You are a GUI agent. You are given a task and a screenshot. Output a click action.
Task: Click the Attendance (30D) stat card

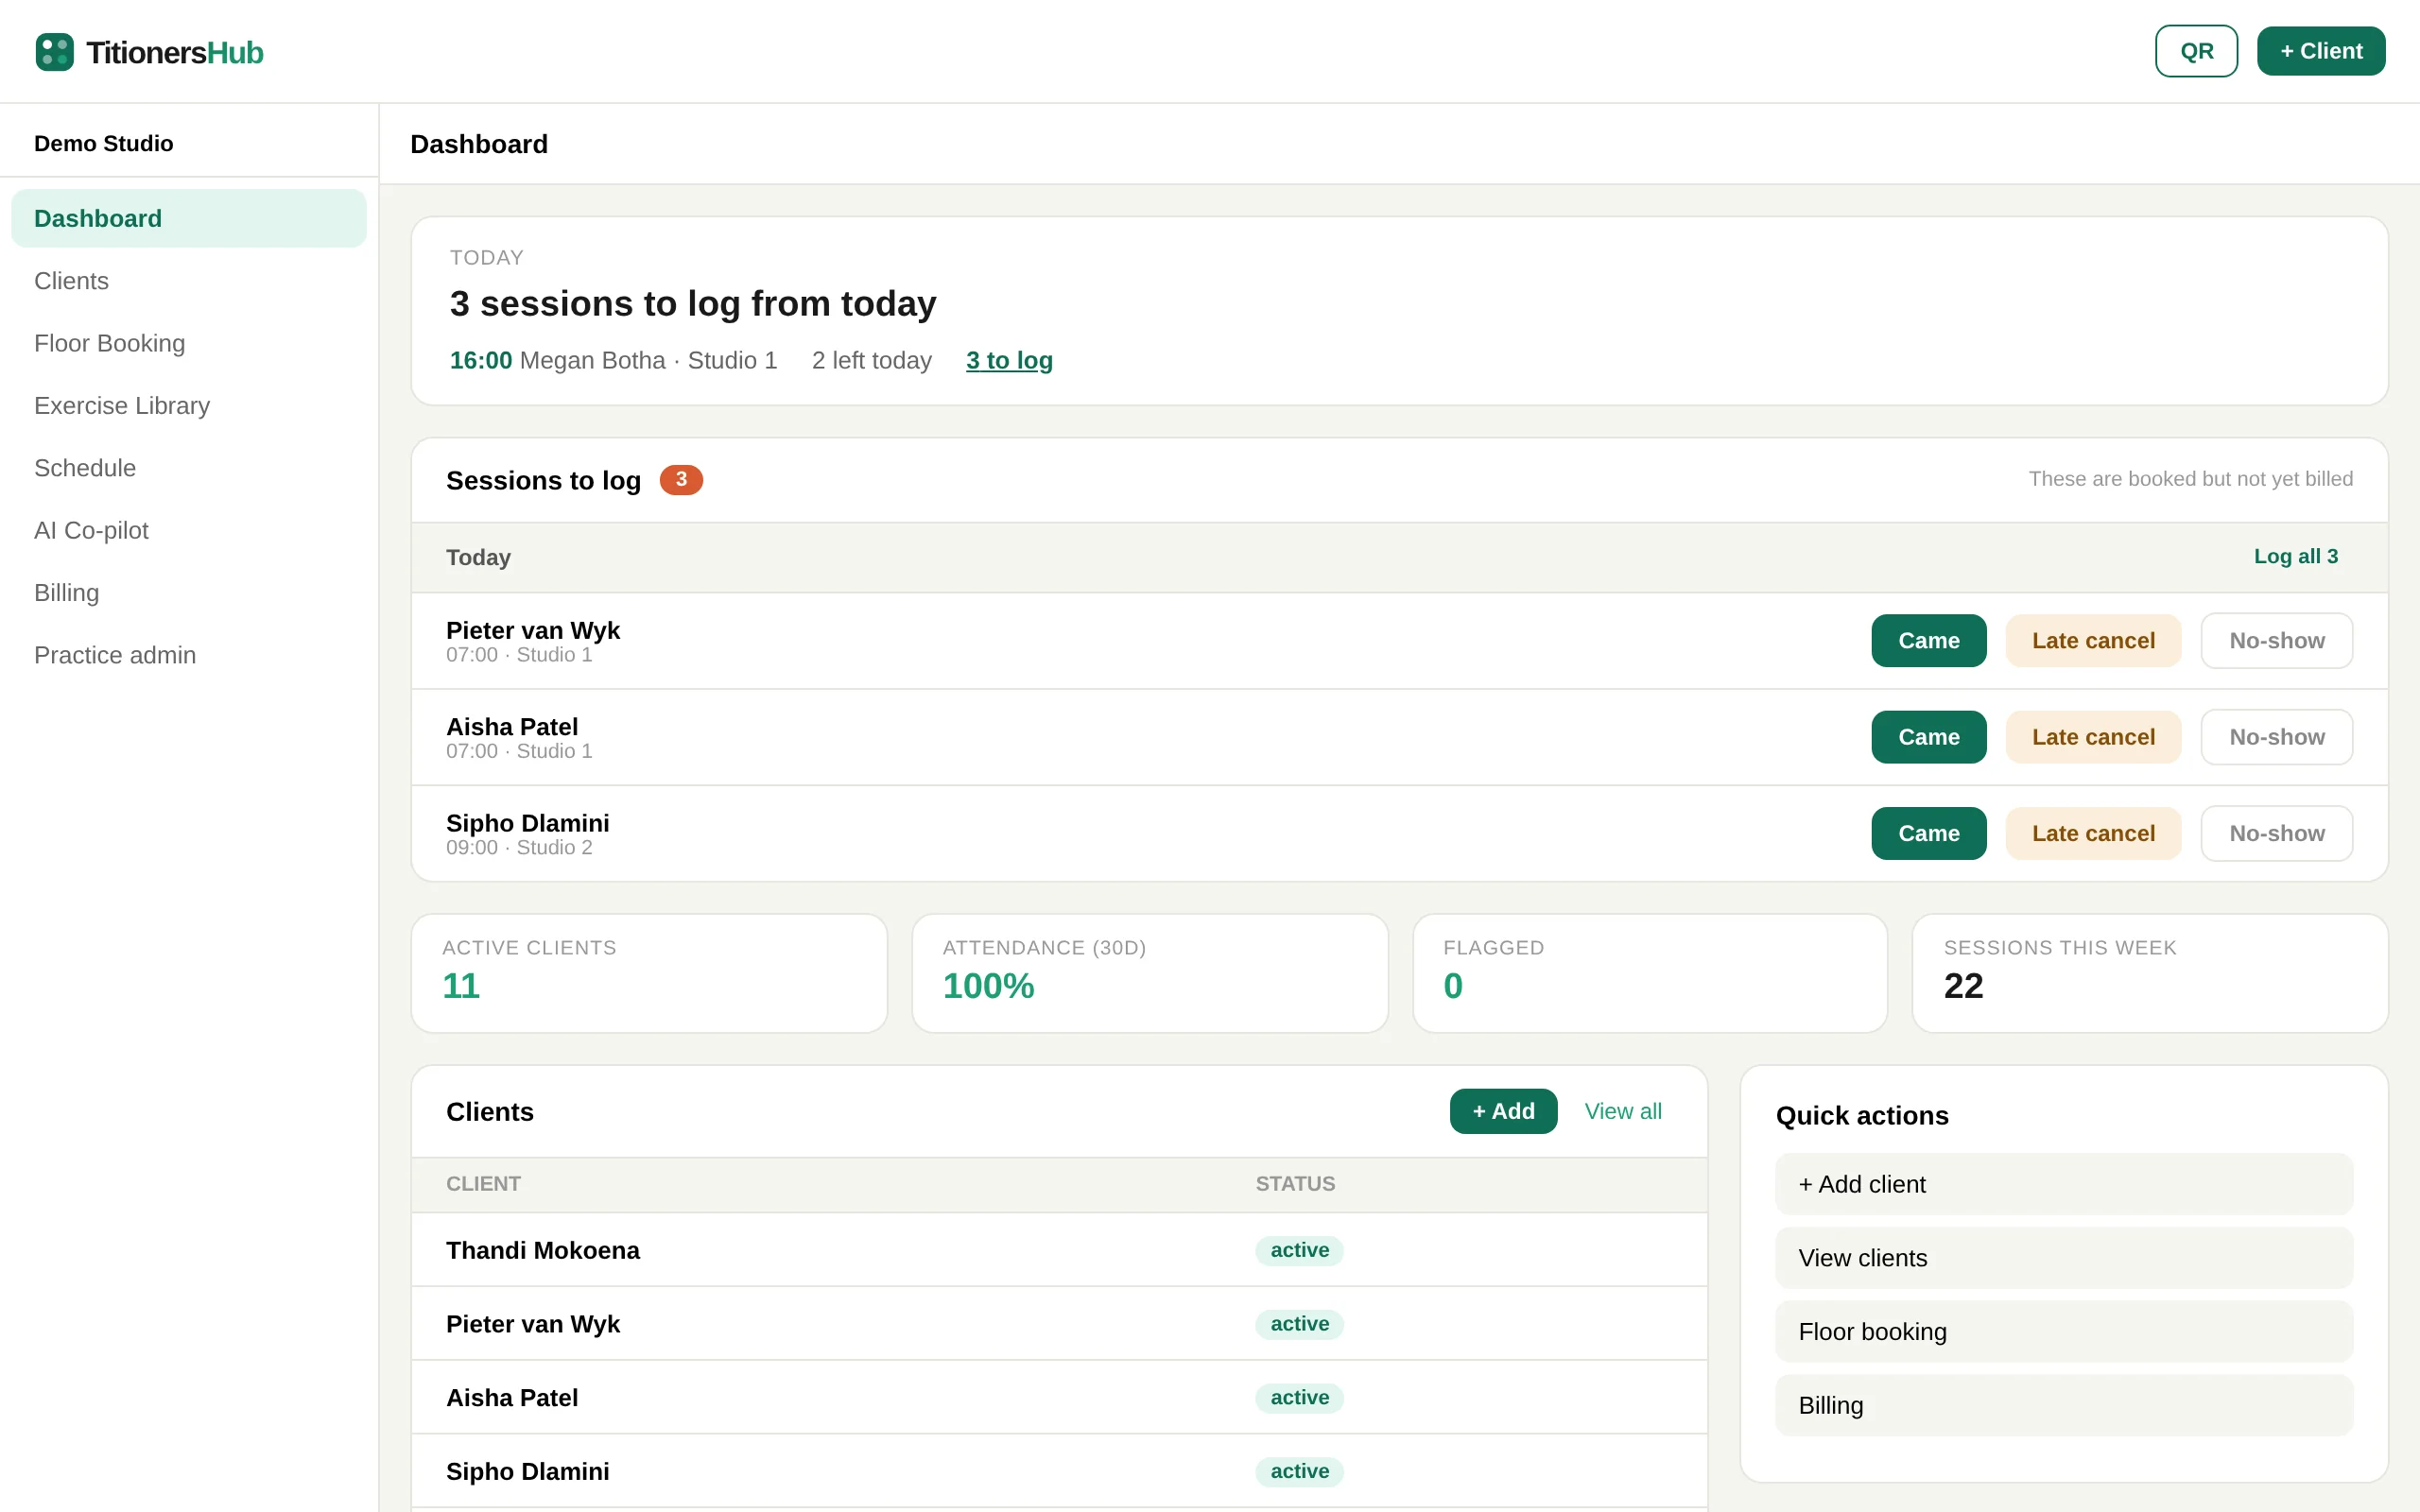click(x=1150, y=973)
